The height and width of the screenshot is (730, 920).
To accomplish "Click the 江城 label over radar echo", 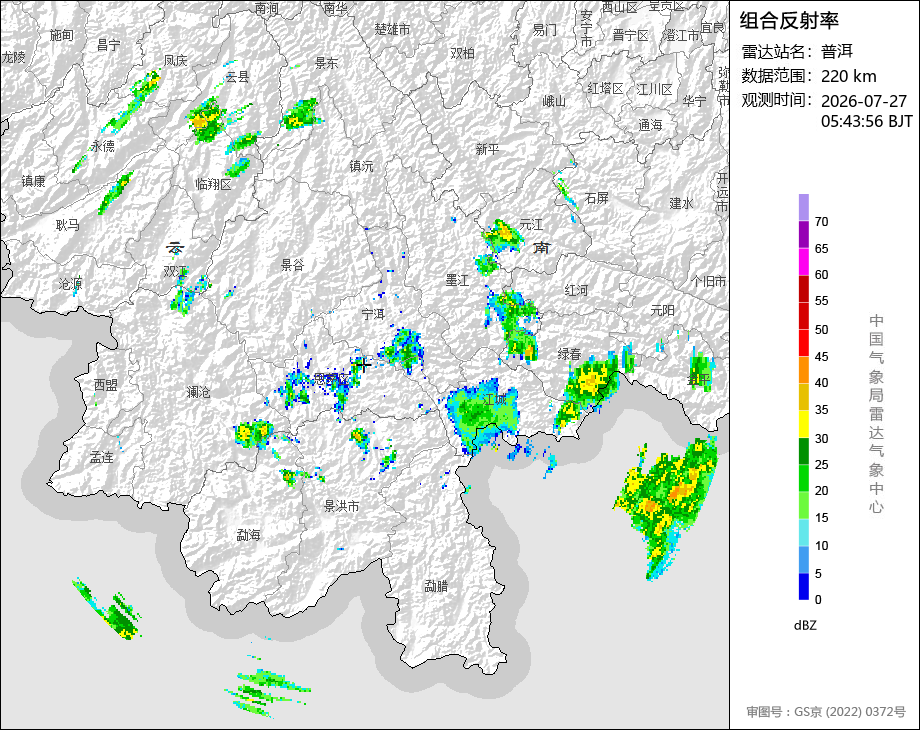I will (495, 400).
